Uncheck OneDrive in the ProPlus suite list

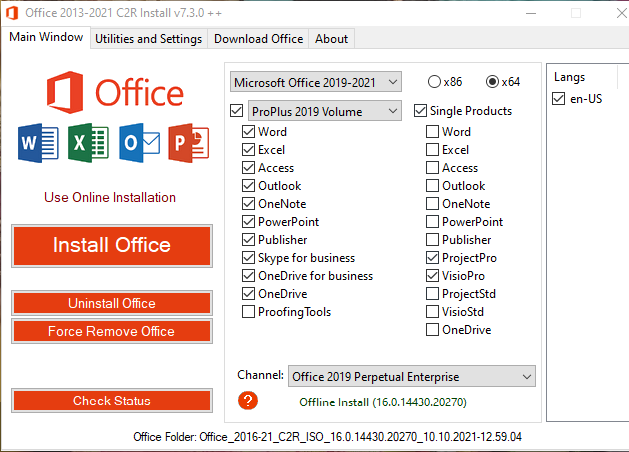point(249,294)
